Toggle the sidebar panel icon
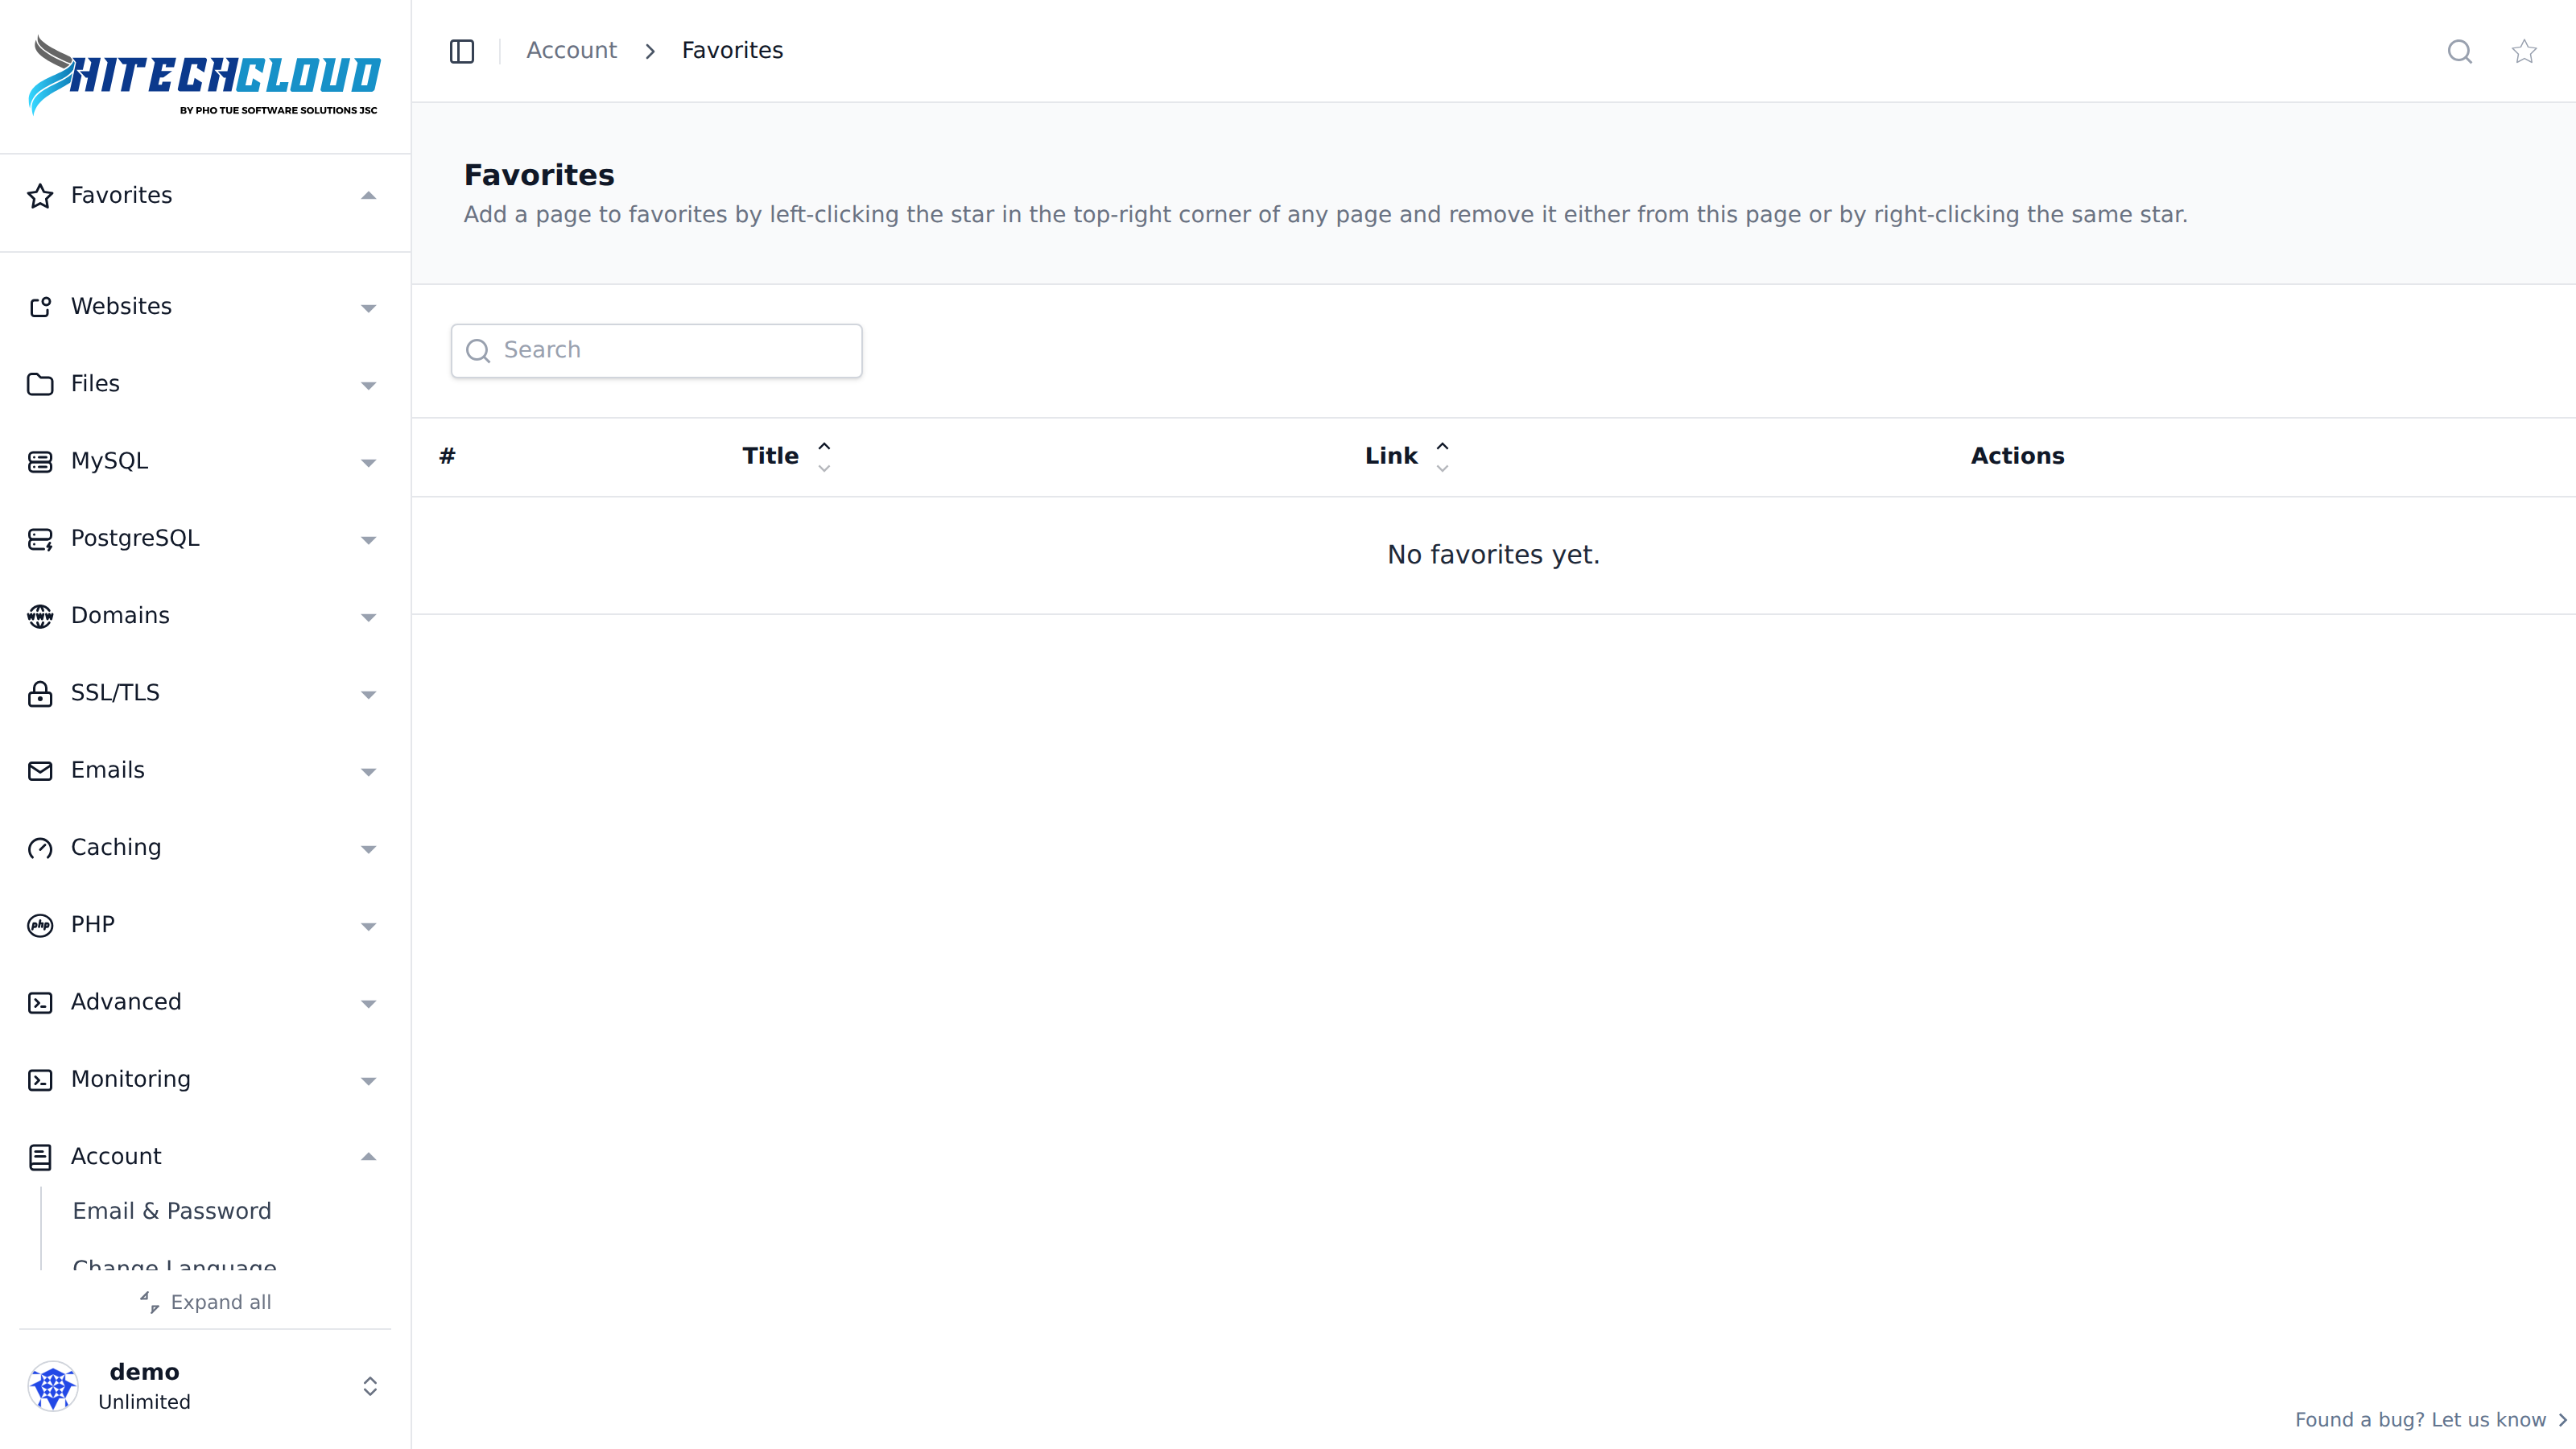 coord(461,51)
